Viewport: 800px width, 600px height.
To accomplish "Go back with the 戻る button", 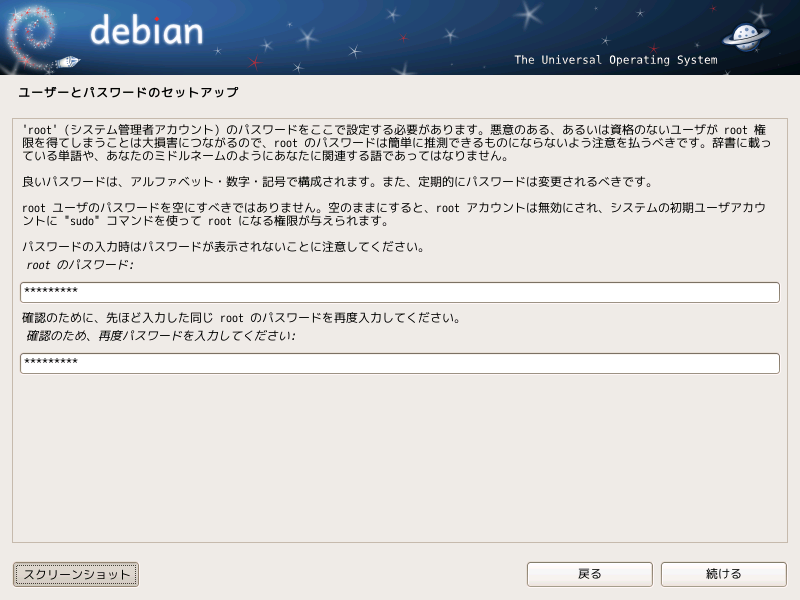I will click(x=590, y=574).
